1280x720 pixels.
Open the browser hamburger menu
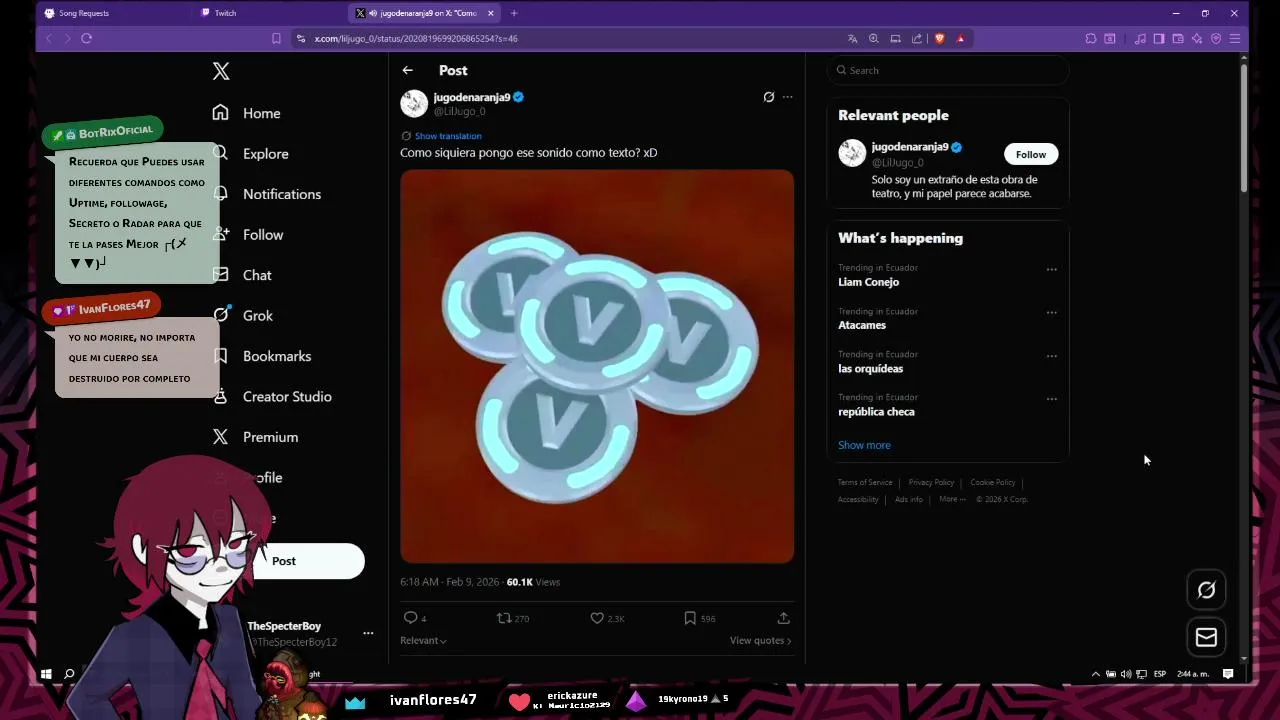tap(1235, 38)
